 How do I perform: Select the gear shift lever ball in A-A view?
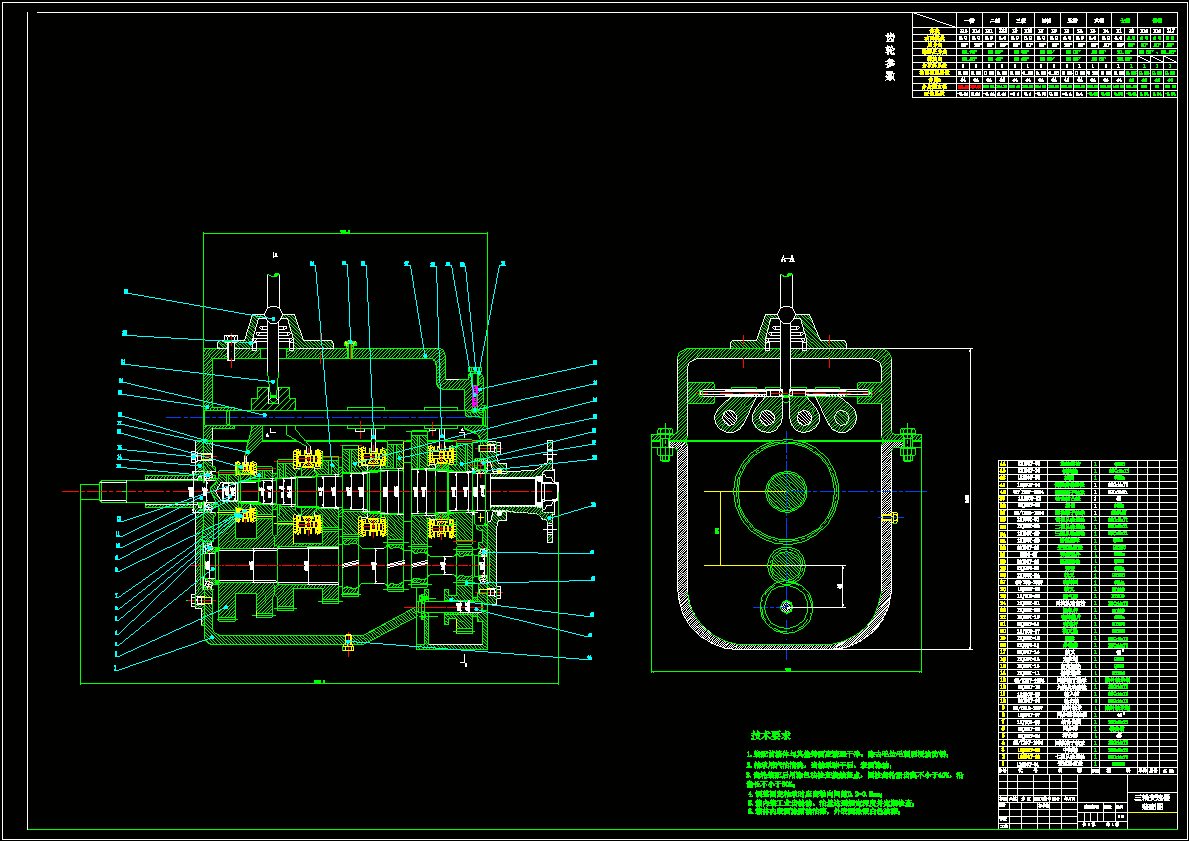click(x=787, y=314)
